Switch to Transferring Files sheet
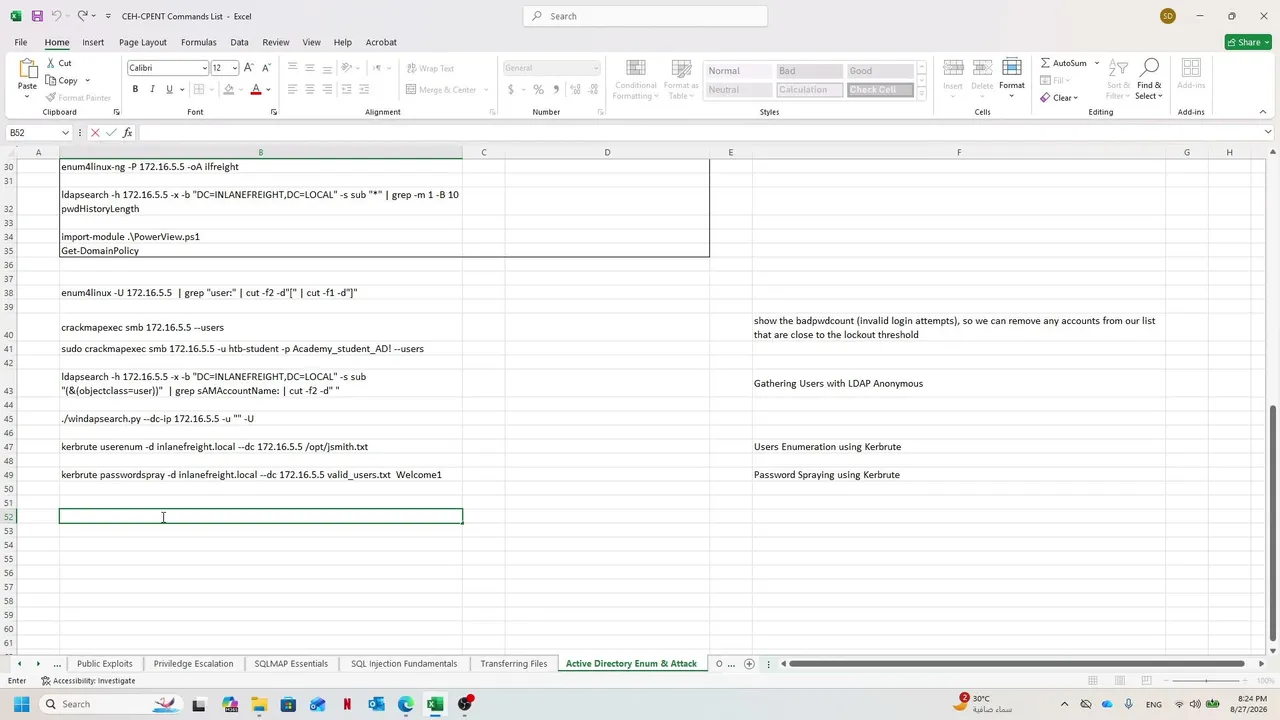Viewport: 1280px width, 720px height. 513,664
